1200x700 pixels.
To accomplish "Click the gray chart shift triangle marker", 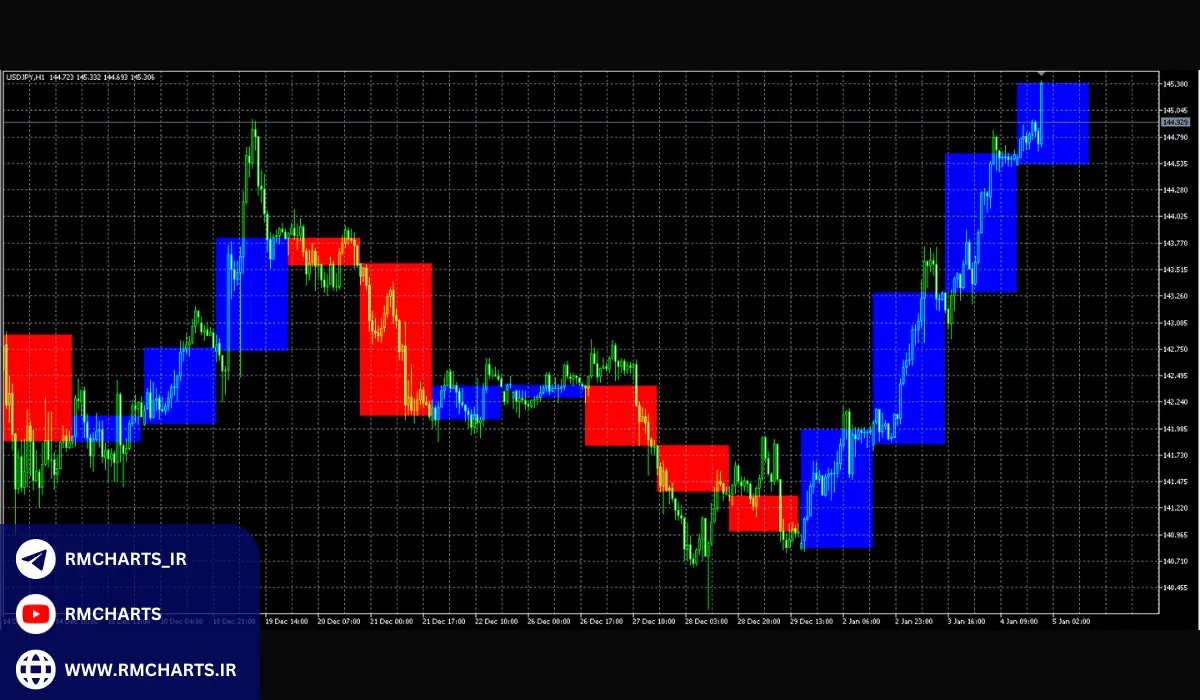I will (x=1041, y=74).
